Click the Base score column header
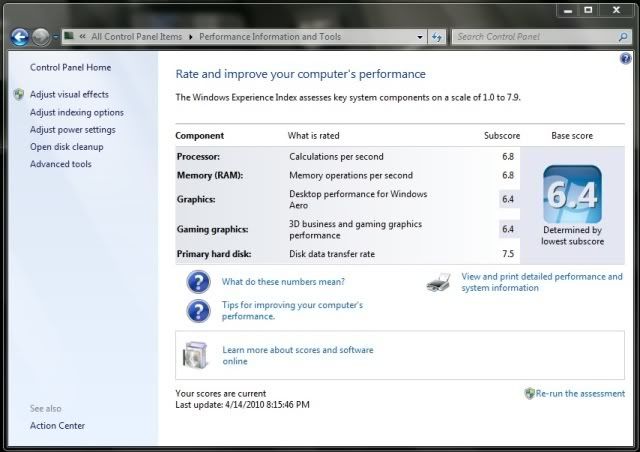 [x=572, y=136]
